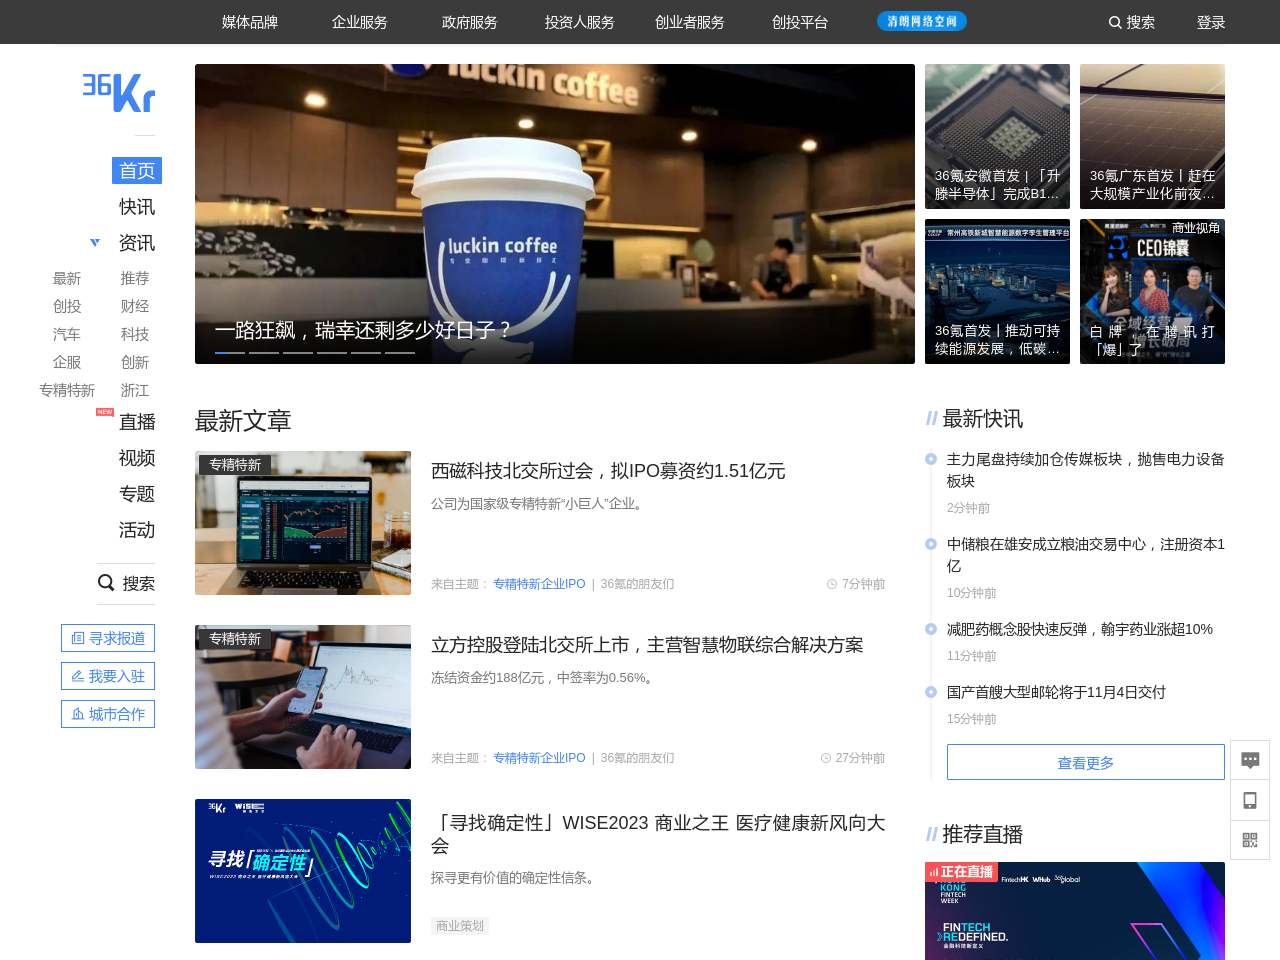Image resolution: width=1280 pixels, height=960 pixels.
Task: Click the search magnifier icon in top bar
Action: (x=1115, y=22)
